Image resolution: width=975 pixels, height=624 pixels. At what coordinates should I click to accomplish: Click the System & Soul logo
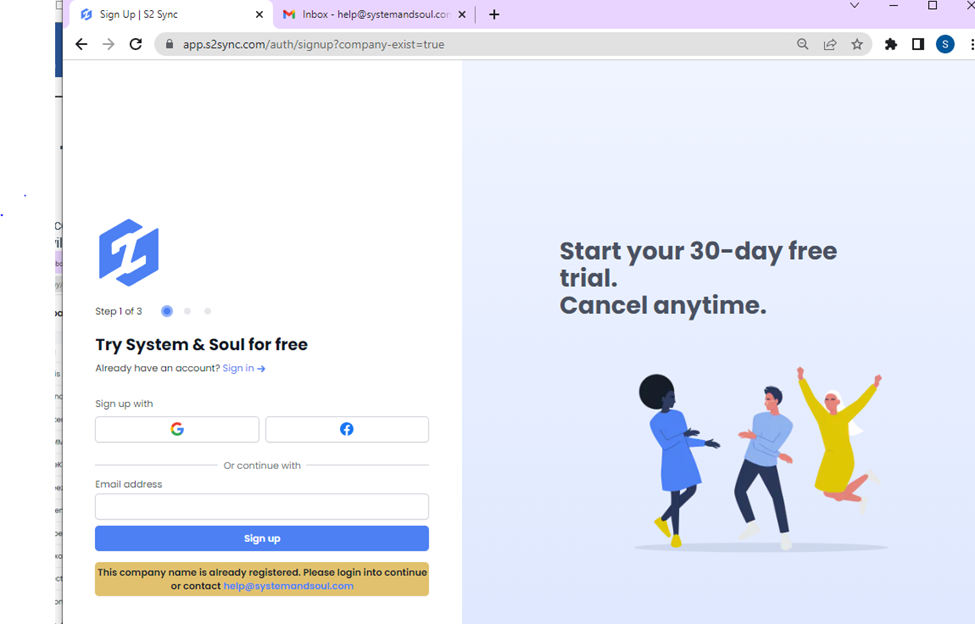point(129,252)
